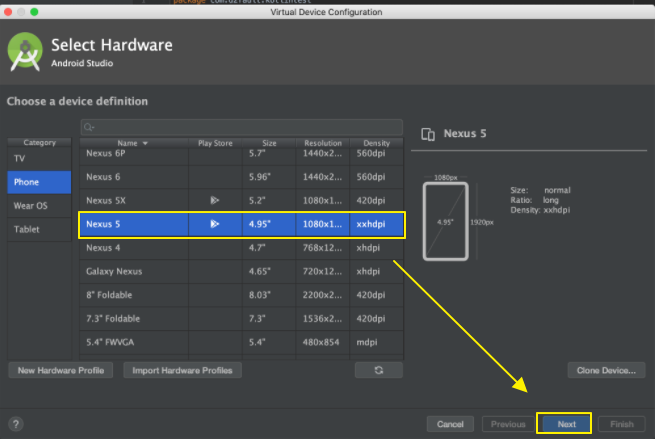Sort by the Size column header

(269, 143)
